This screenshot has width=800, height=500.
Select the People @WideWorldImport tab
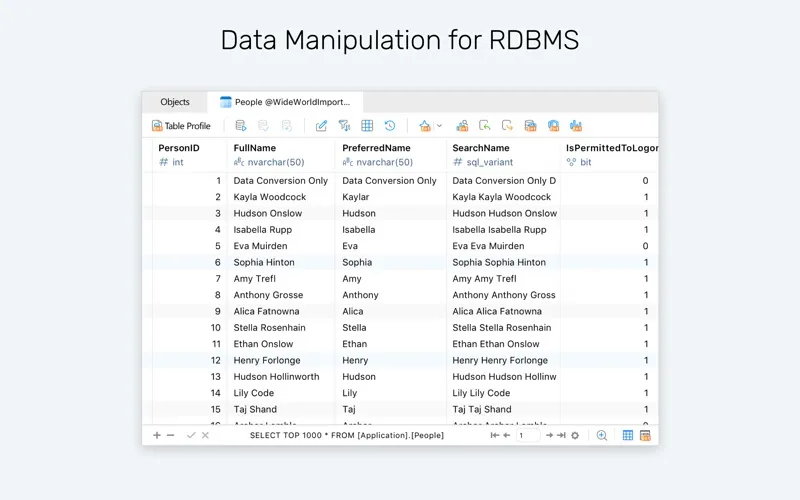point(285,102)
